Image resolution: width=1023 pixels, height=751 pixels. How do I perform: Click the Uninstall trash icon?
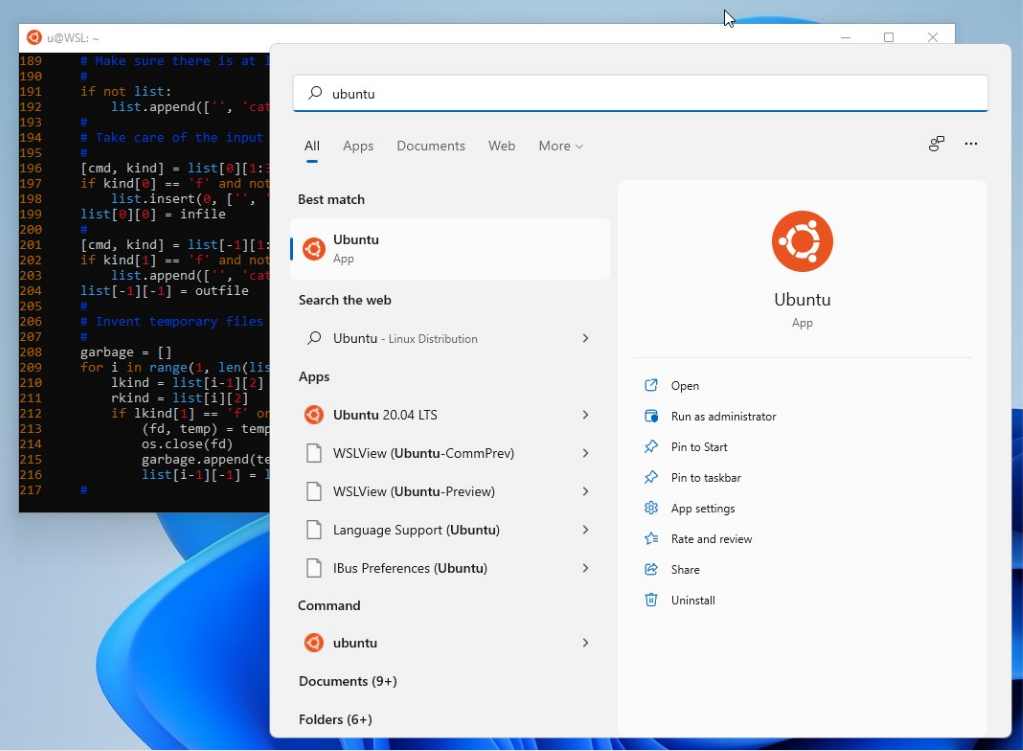(x=651, y=600)
